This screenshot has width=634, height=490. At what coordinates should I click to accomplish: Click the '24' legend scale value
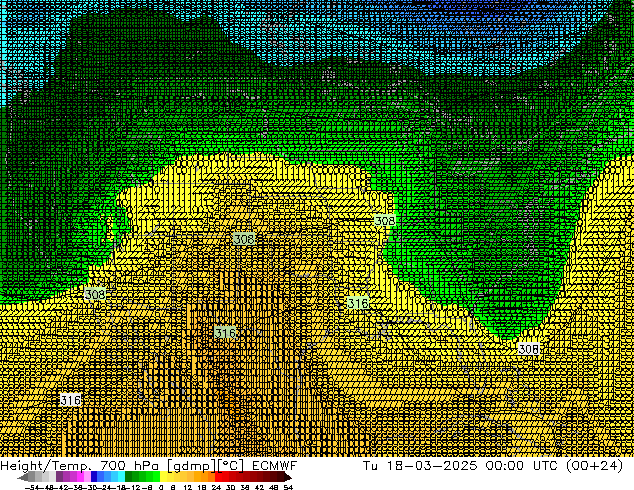tap(216, 487)
